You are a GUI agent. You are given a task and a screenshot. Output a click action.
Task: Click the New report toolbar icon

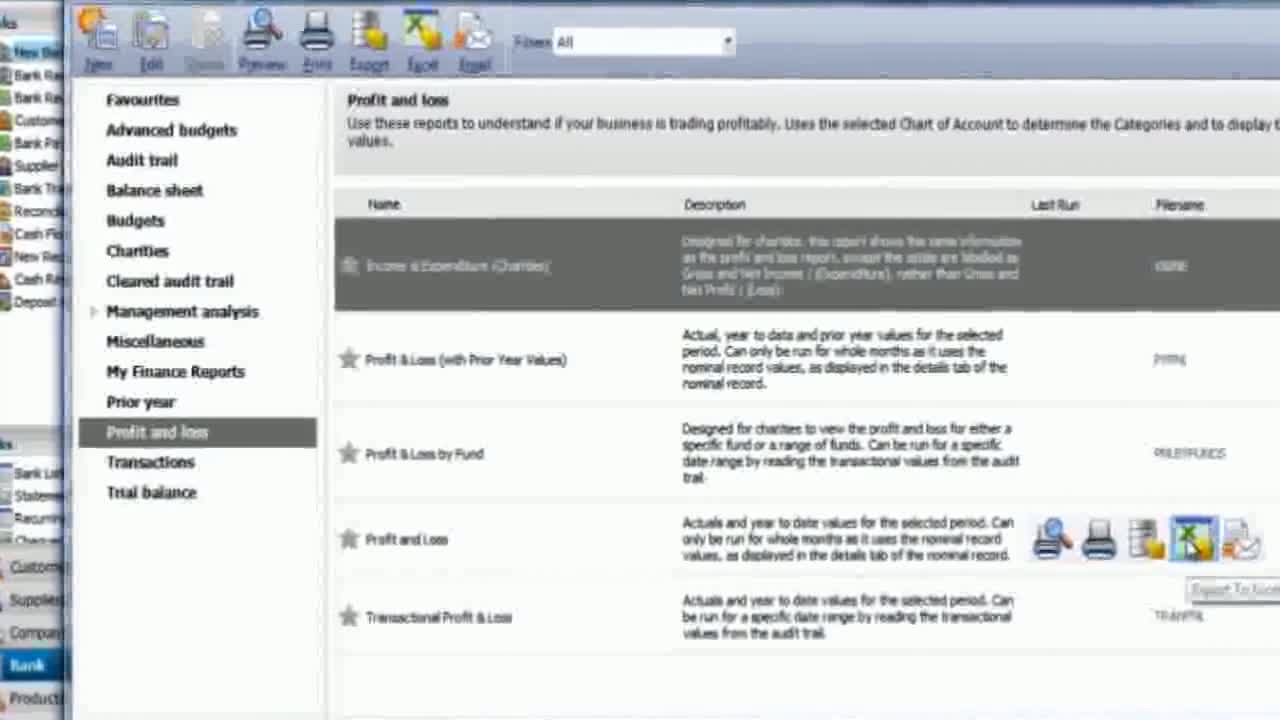98,40
